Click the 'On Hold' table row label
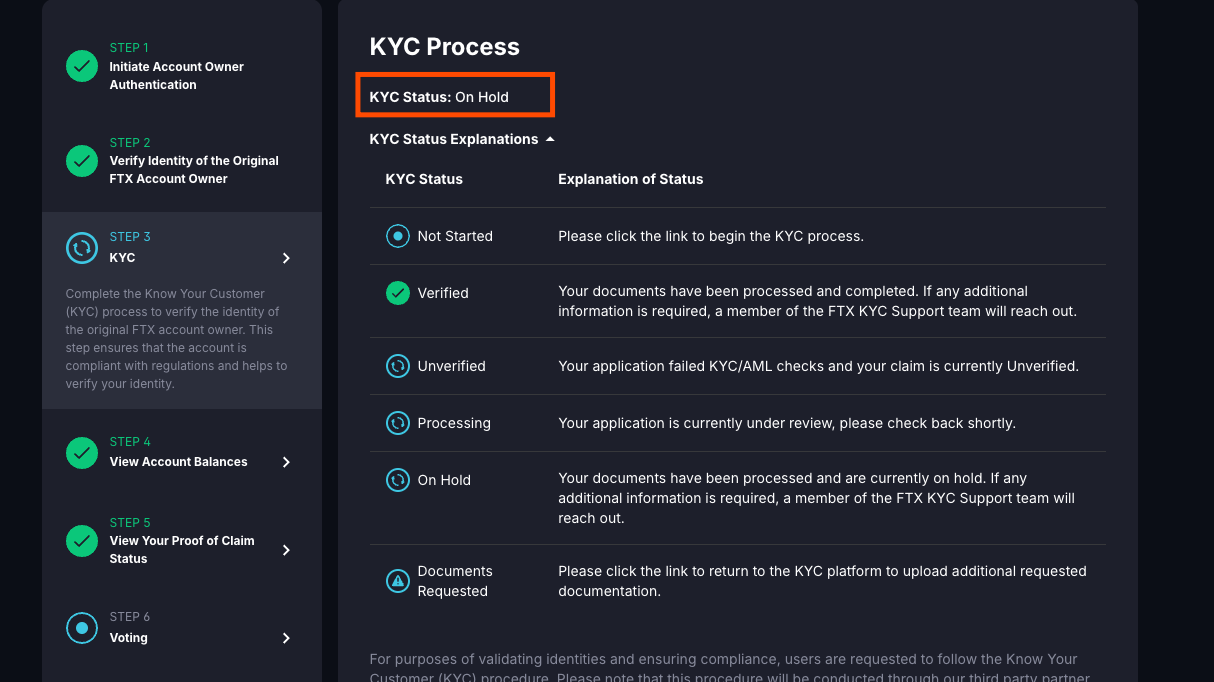Screen dimensions: 1214x682 point(444,480)
